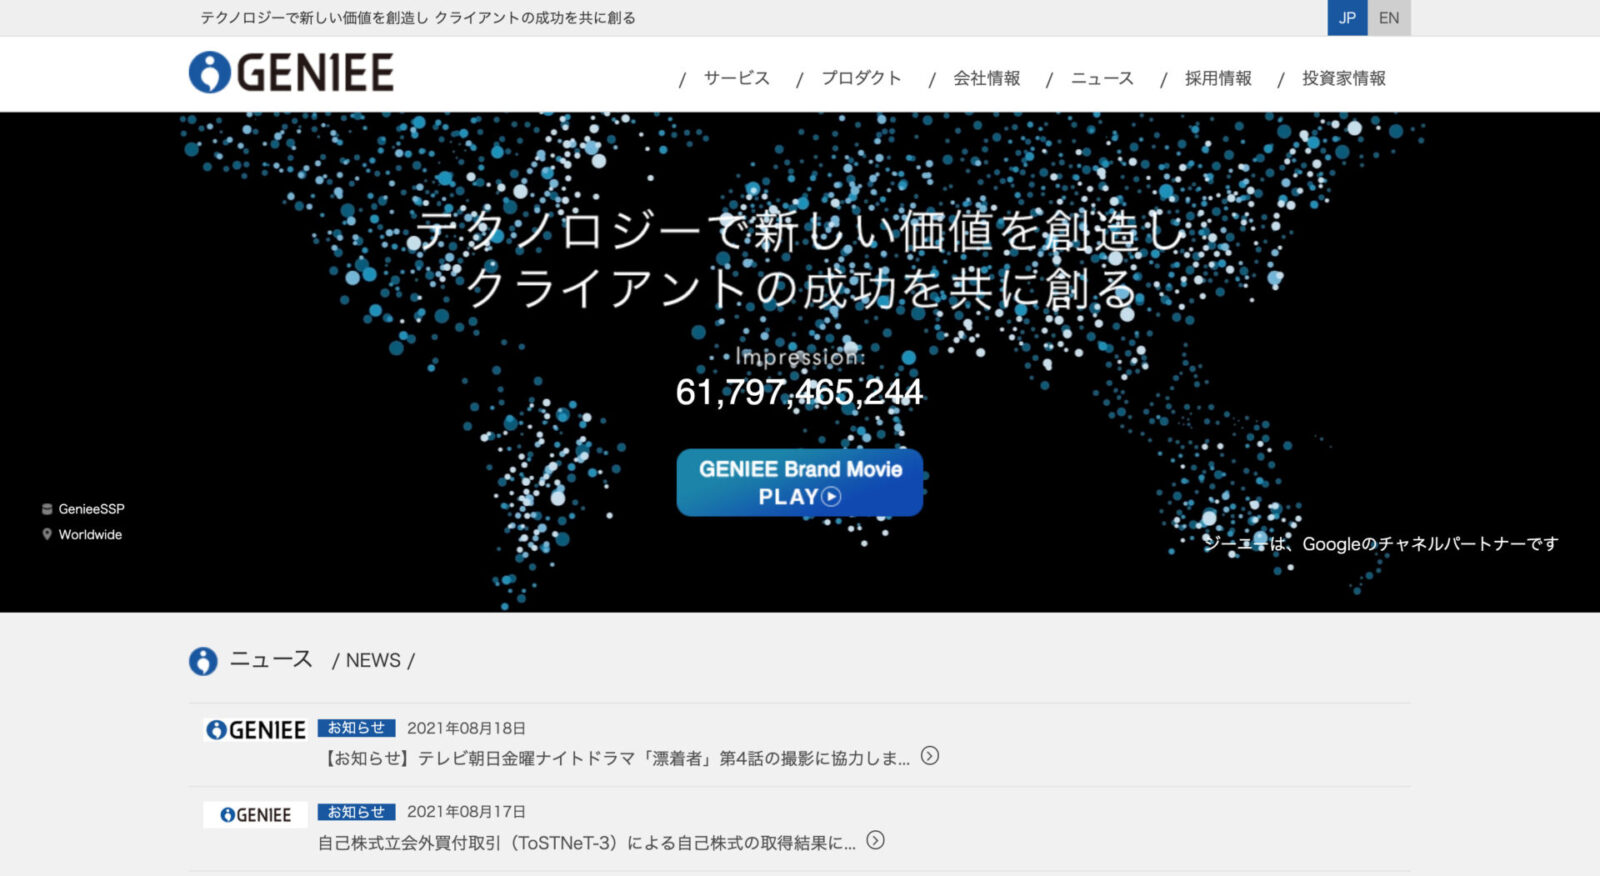Open the 採用情報 menu item

coord(1218,78)
